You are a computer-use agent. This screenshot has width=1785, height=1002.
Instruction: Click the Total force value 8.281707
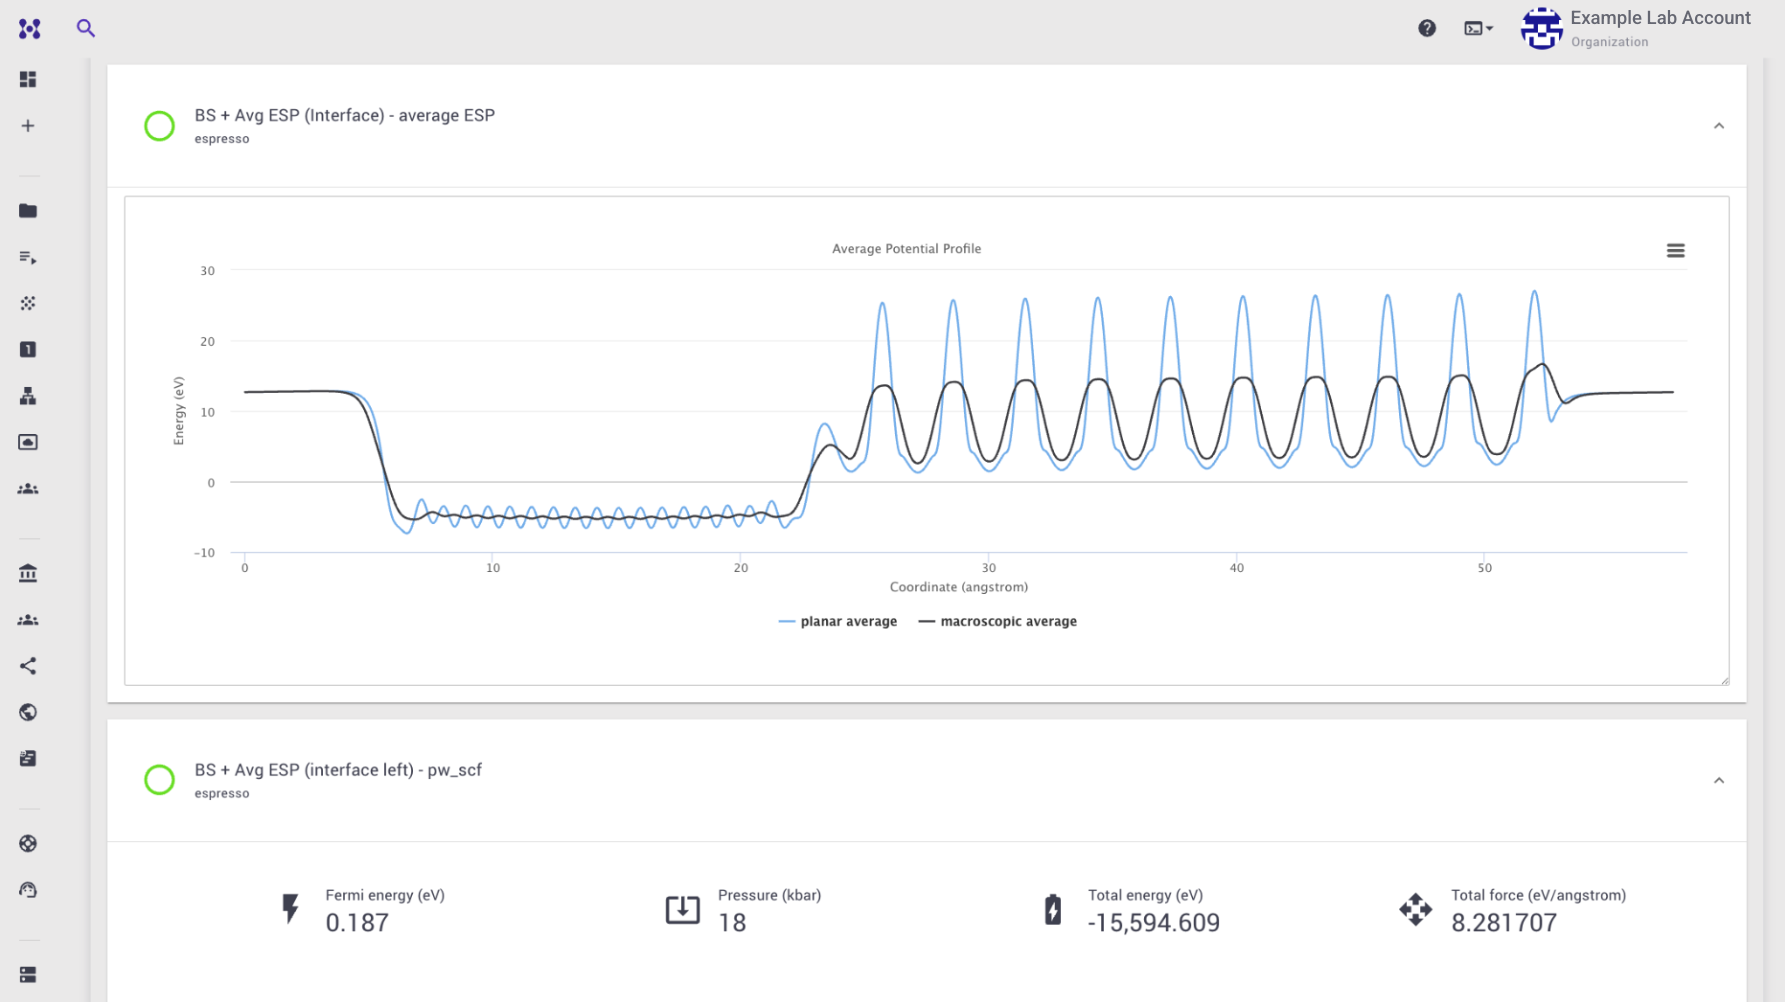1504,922
